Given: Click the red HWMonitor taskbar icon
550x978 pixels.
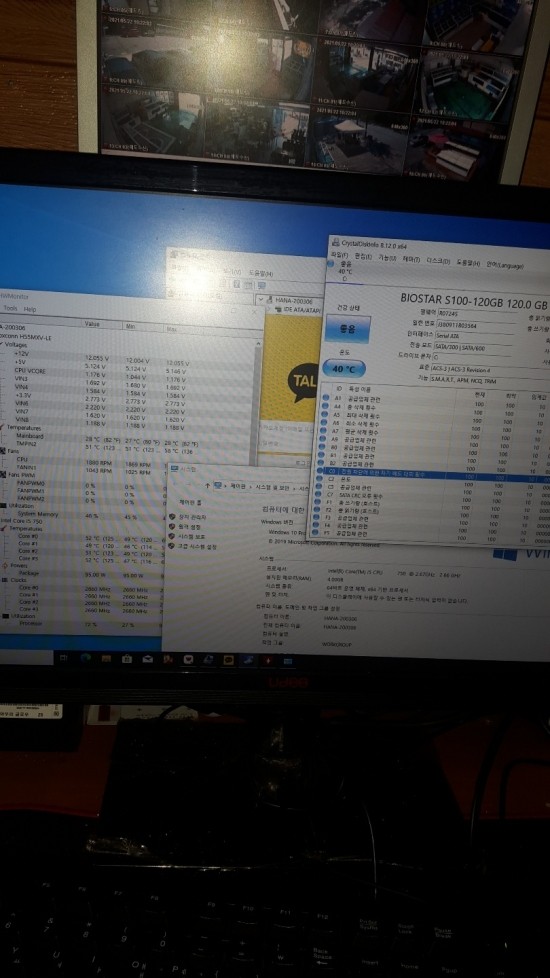Looking at the screenshot, I should [268, 660].
